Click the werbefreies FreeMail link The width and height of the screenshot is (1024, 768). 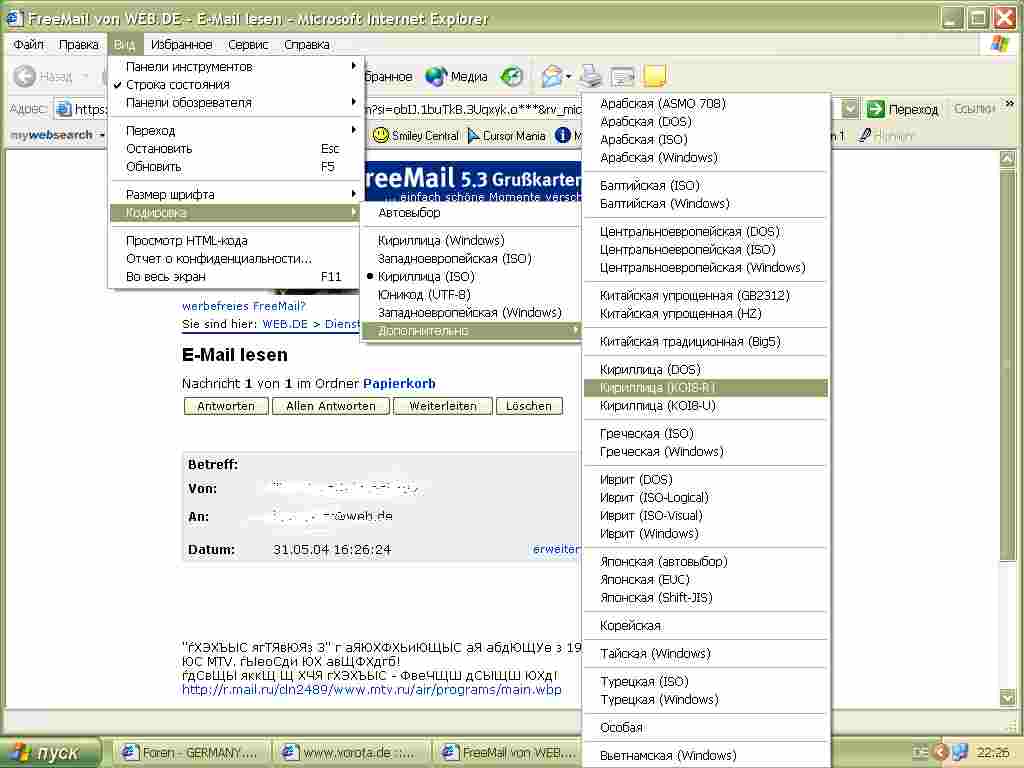[x=244, y=306]
